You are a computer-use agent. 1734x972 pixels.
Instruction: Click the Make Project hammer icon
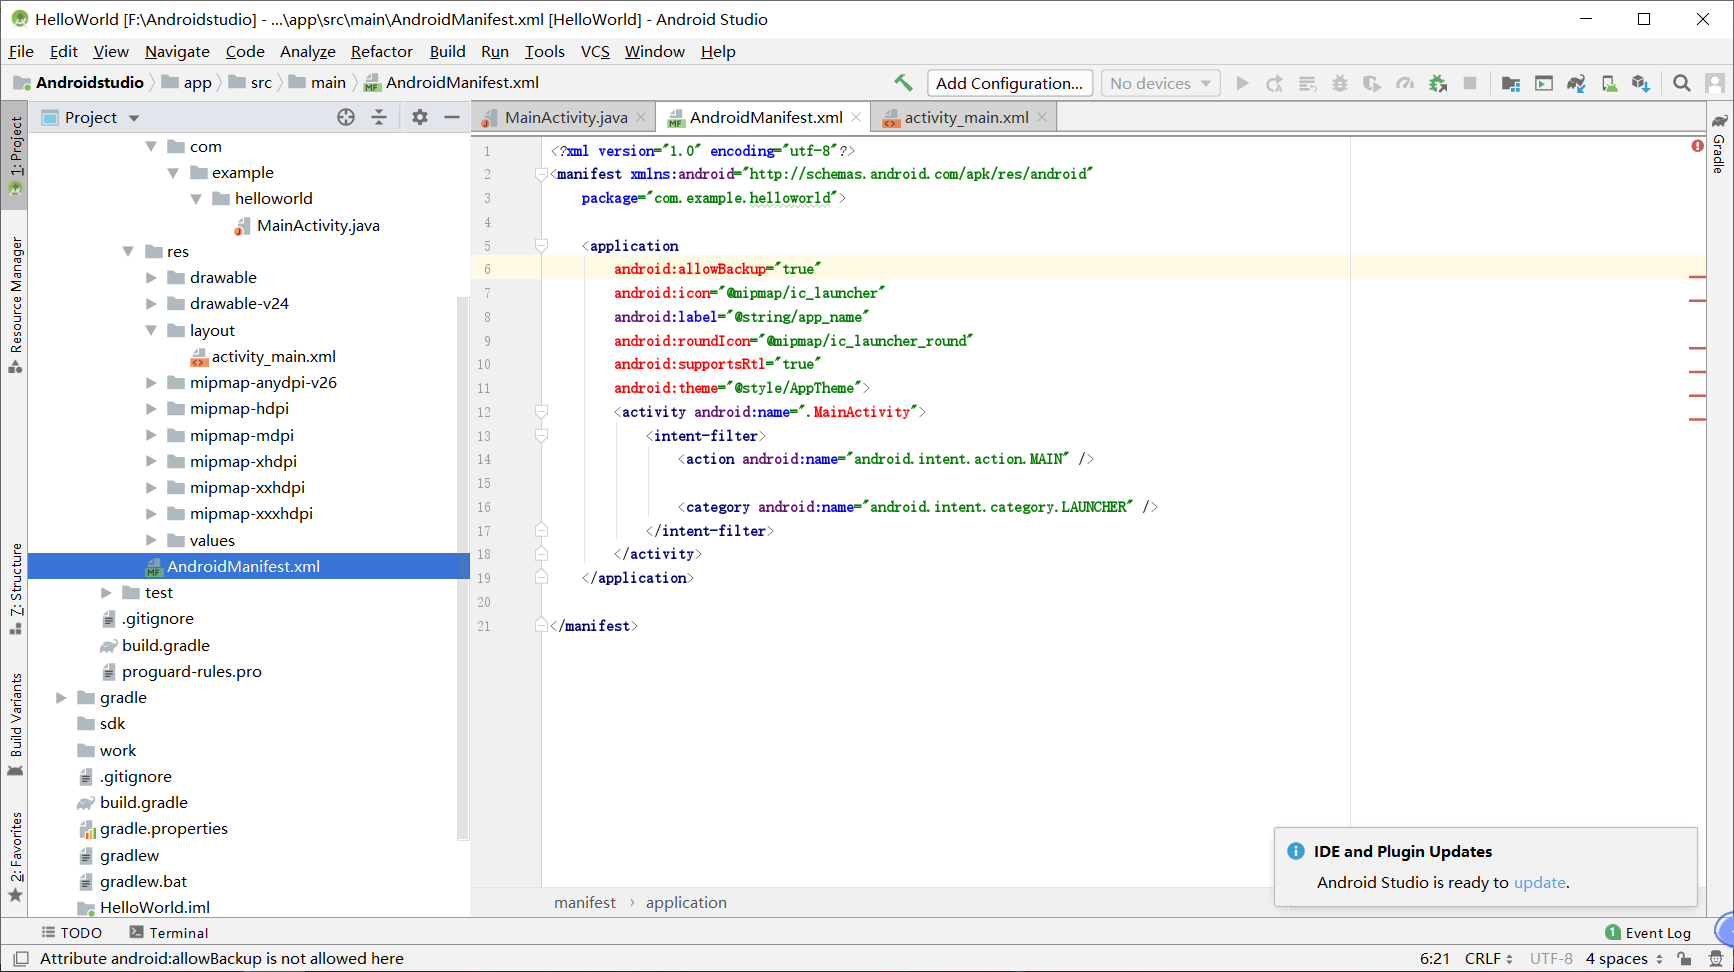(903, 83)
